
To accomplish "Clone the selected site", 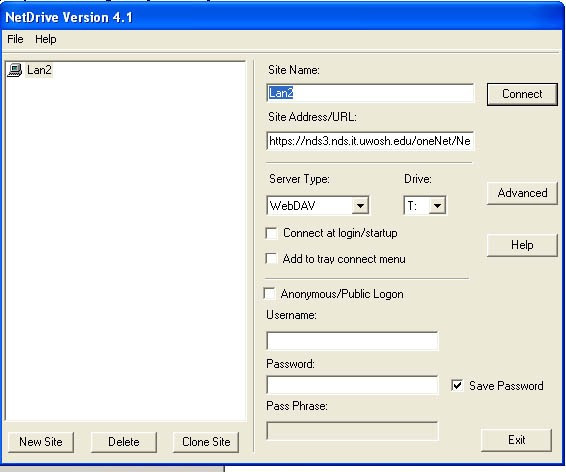I will pos(206,442).
